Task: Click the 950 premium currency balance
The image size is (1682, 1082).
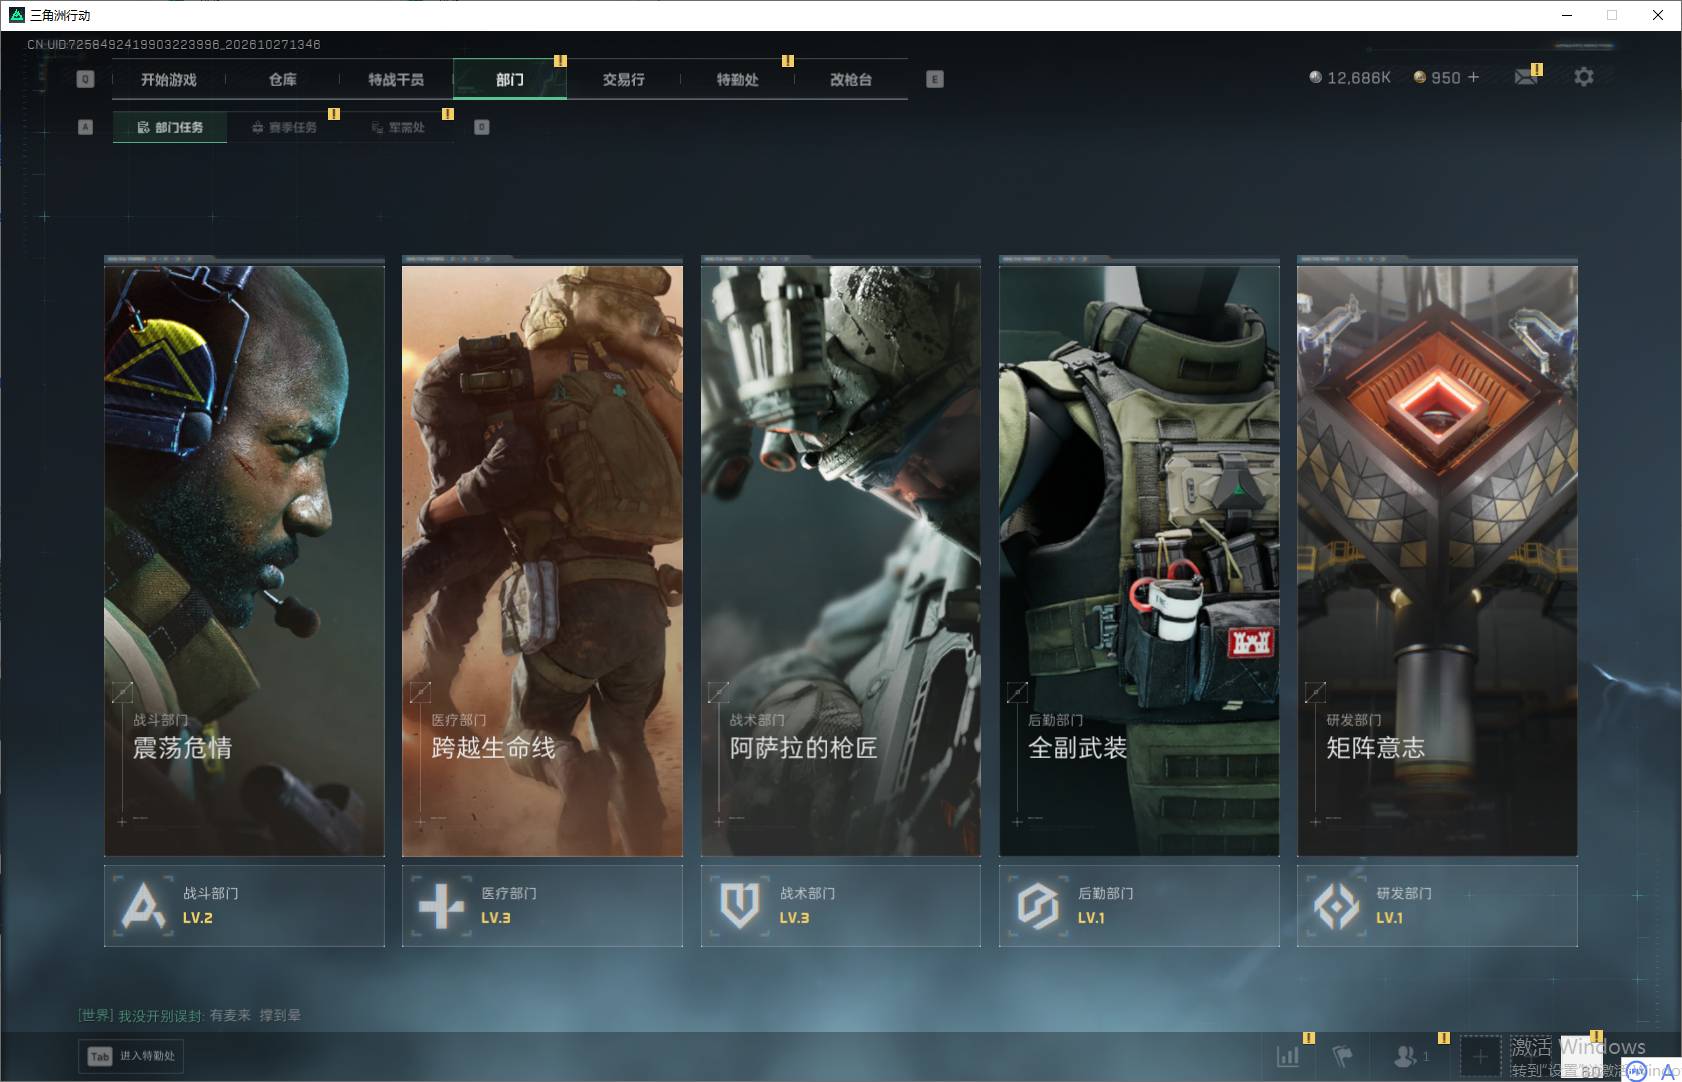Action: 1438,77
